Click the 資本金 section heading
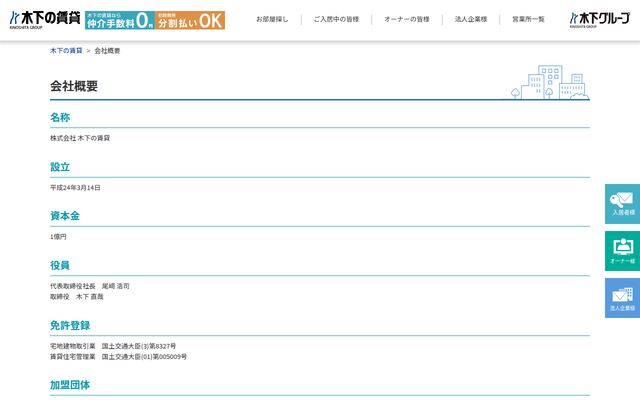This screenshot has width=640, height=400. (x=65, y=216)
